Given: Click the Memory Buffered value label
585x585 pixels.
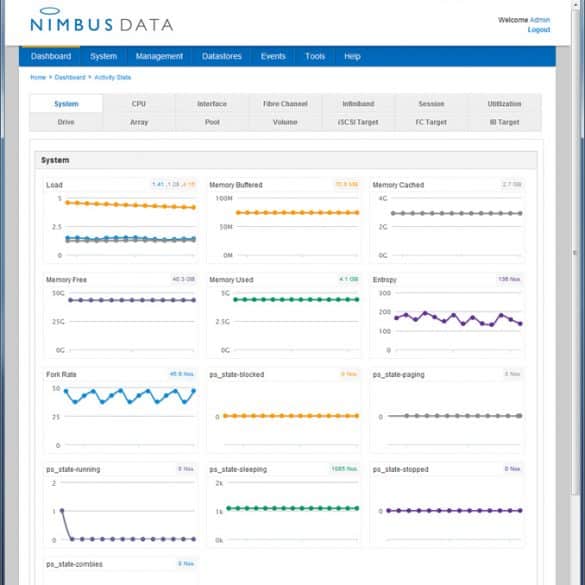Looking at the screenshot, I should pyautogui.click(x=347, y=184).
